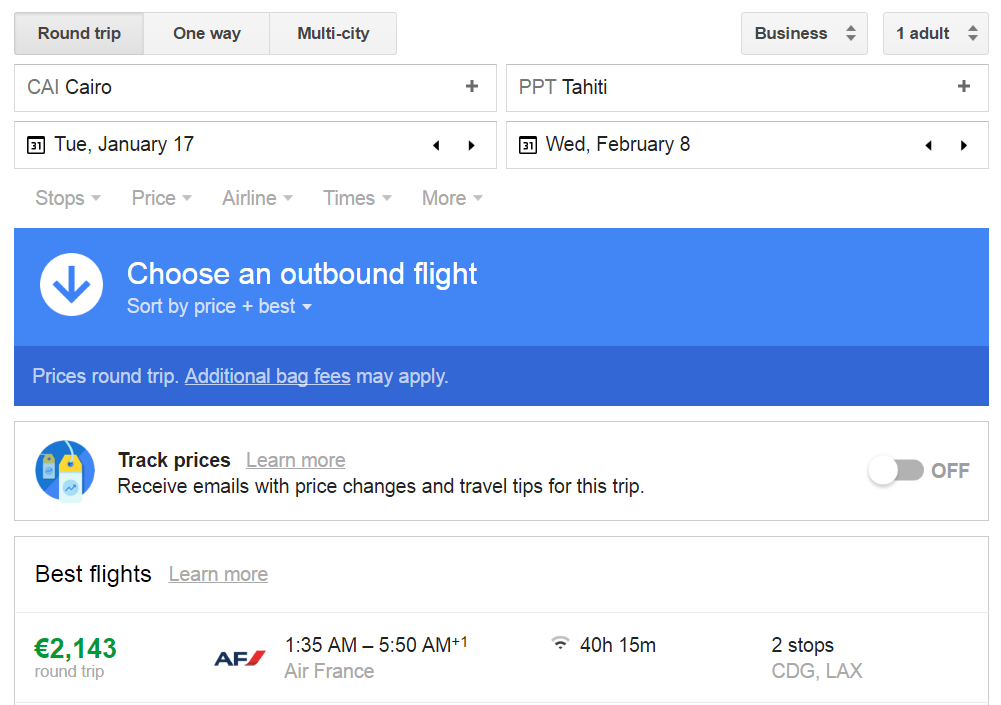The height and width of the screenshot is (705, 1001).
Task: Open the 1 adult passengers dropdown
Action: (936, 33)
